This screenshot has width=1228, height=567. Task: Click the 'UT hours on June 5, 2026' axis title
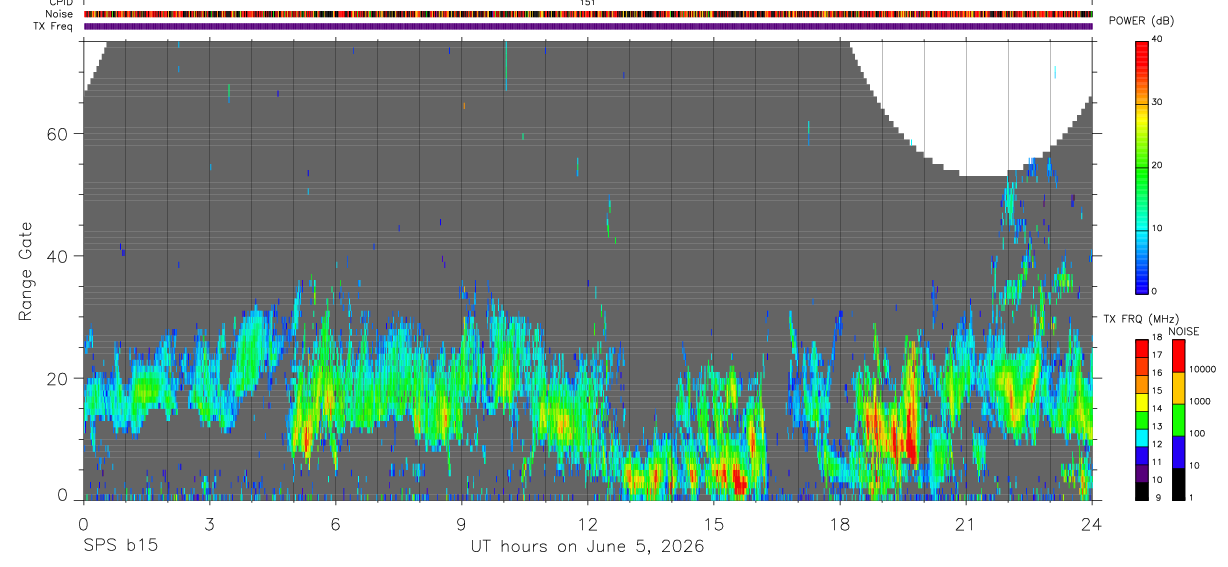[587, 547]
